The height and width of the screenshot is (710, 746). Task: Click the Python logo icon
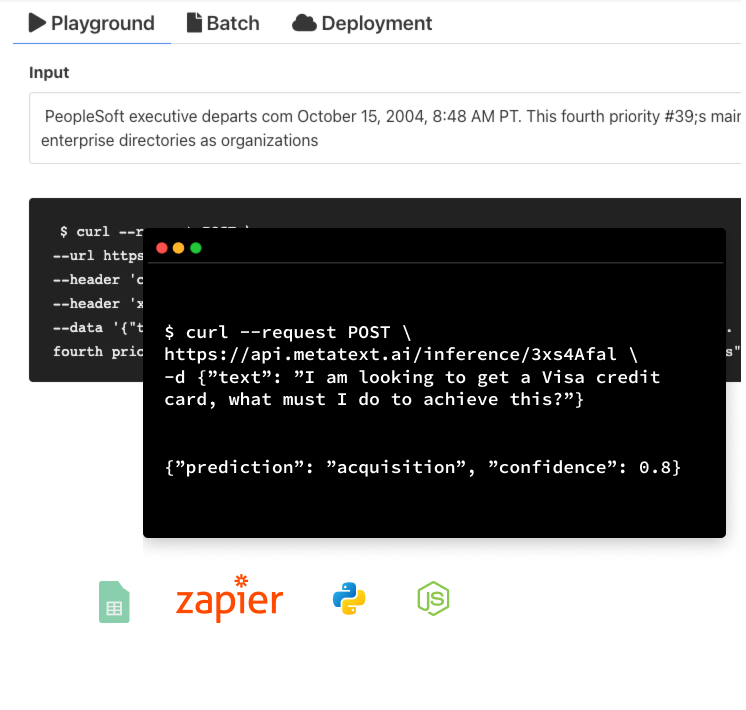coord(349,599)
